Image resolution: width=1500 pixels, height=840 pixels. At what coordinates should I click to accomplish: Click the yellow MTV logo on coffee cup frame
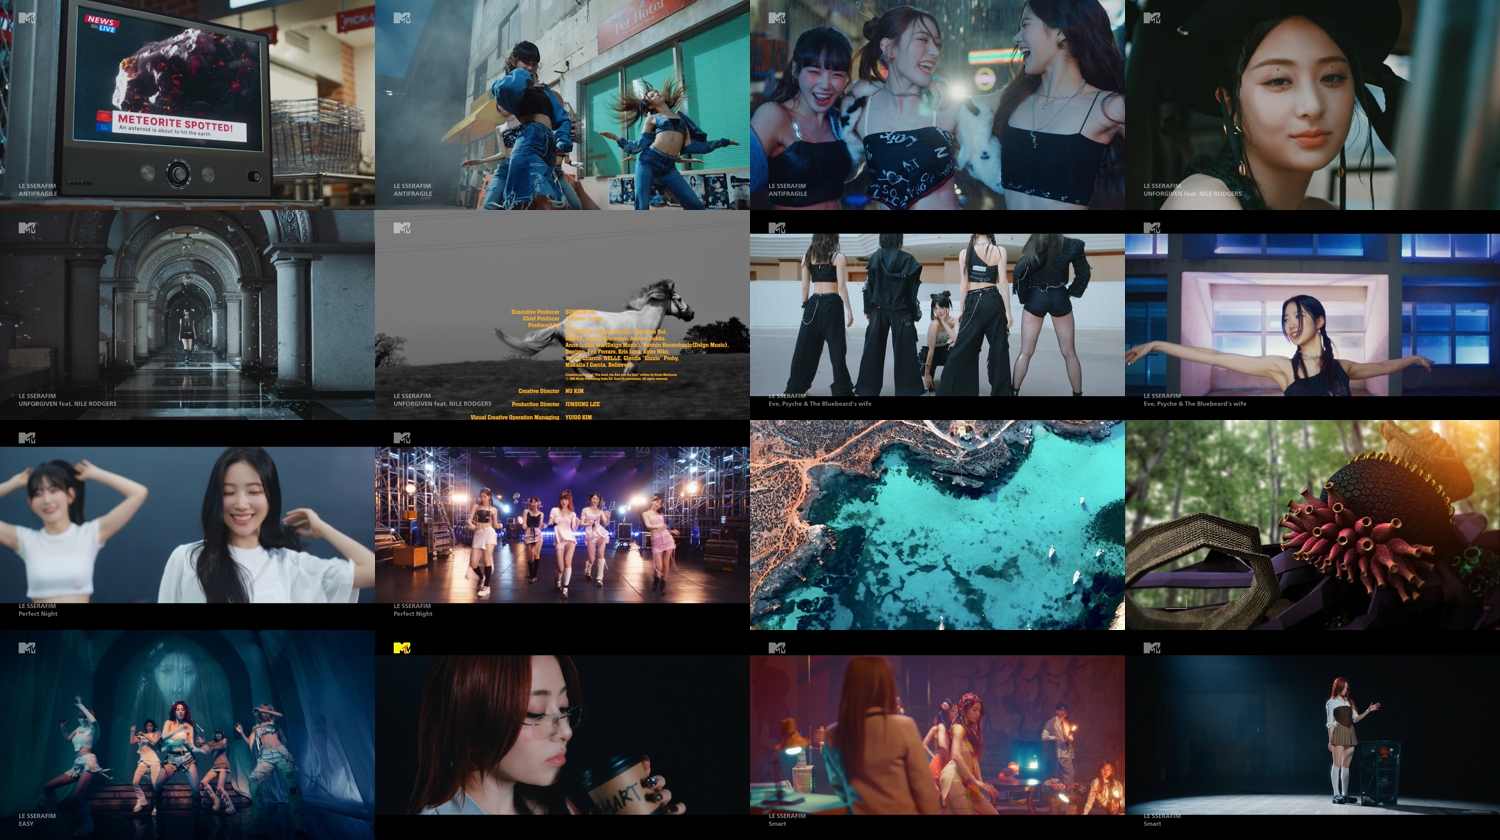402,648
